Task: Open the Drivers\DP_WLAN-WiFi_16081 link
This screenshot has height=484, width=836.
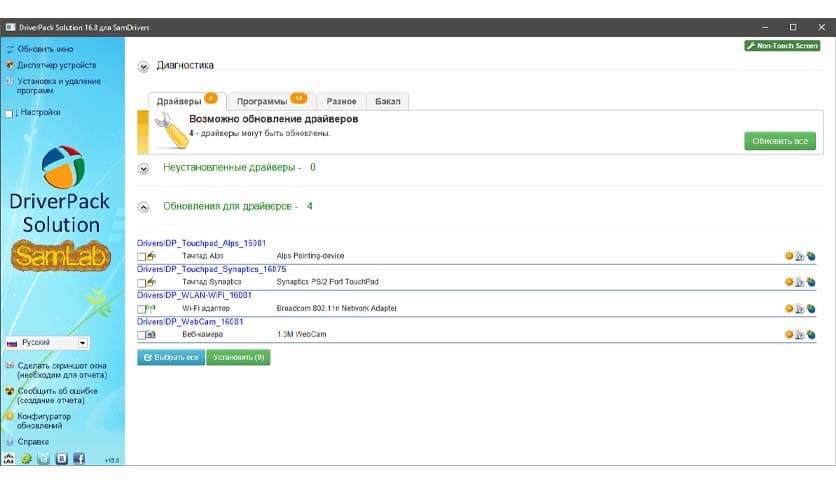Action: (194, 295)
